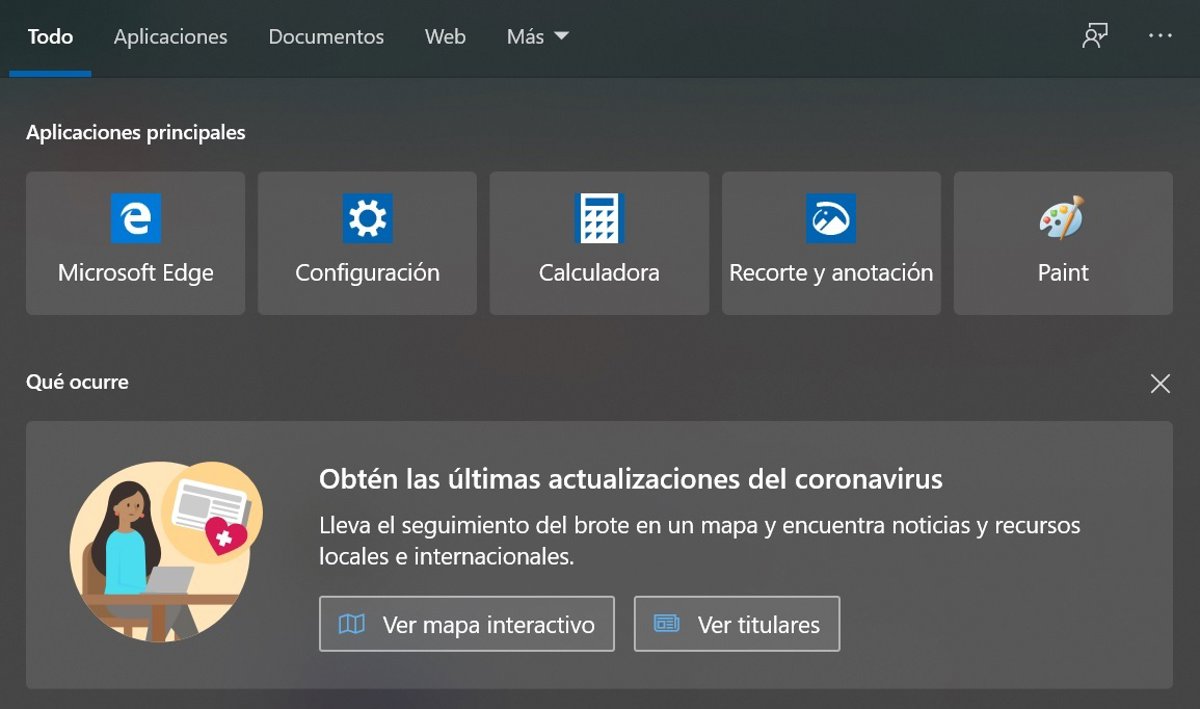Expand the Más dropdown
The image size is (1200, 709).
tap(537, 37)
